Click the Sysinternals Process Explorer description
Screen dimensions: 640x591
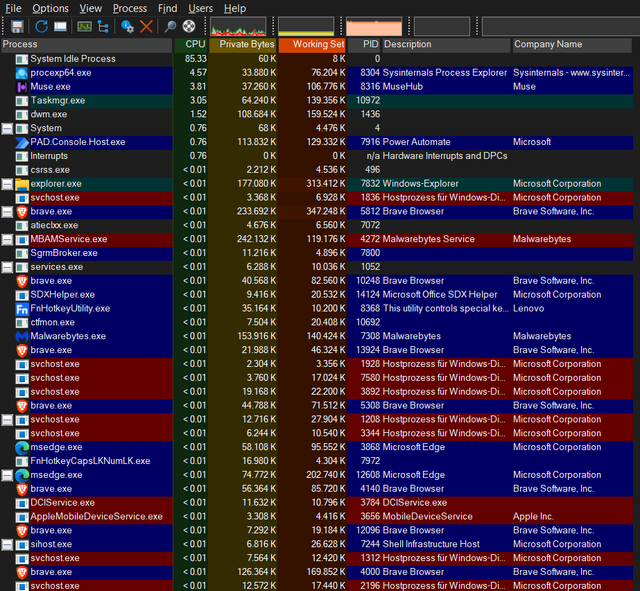pos(444,73)
